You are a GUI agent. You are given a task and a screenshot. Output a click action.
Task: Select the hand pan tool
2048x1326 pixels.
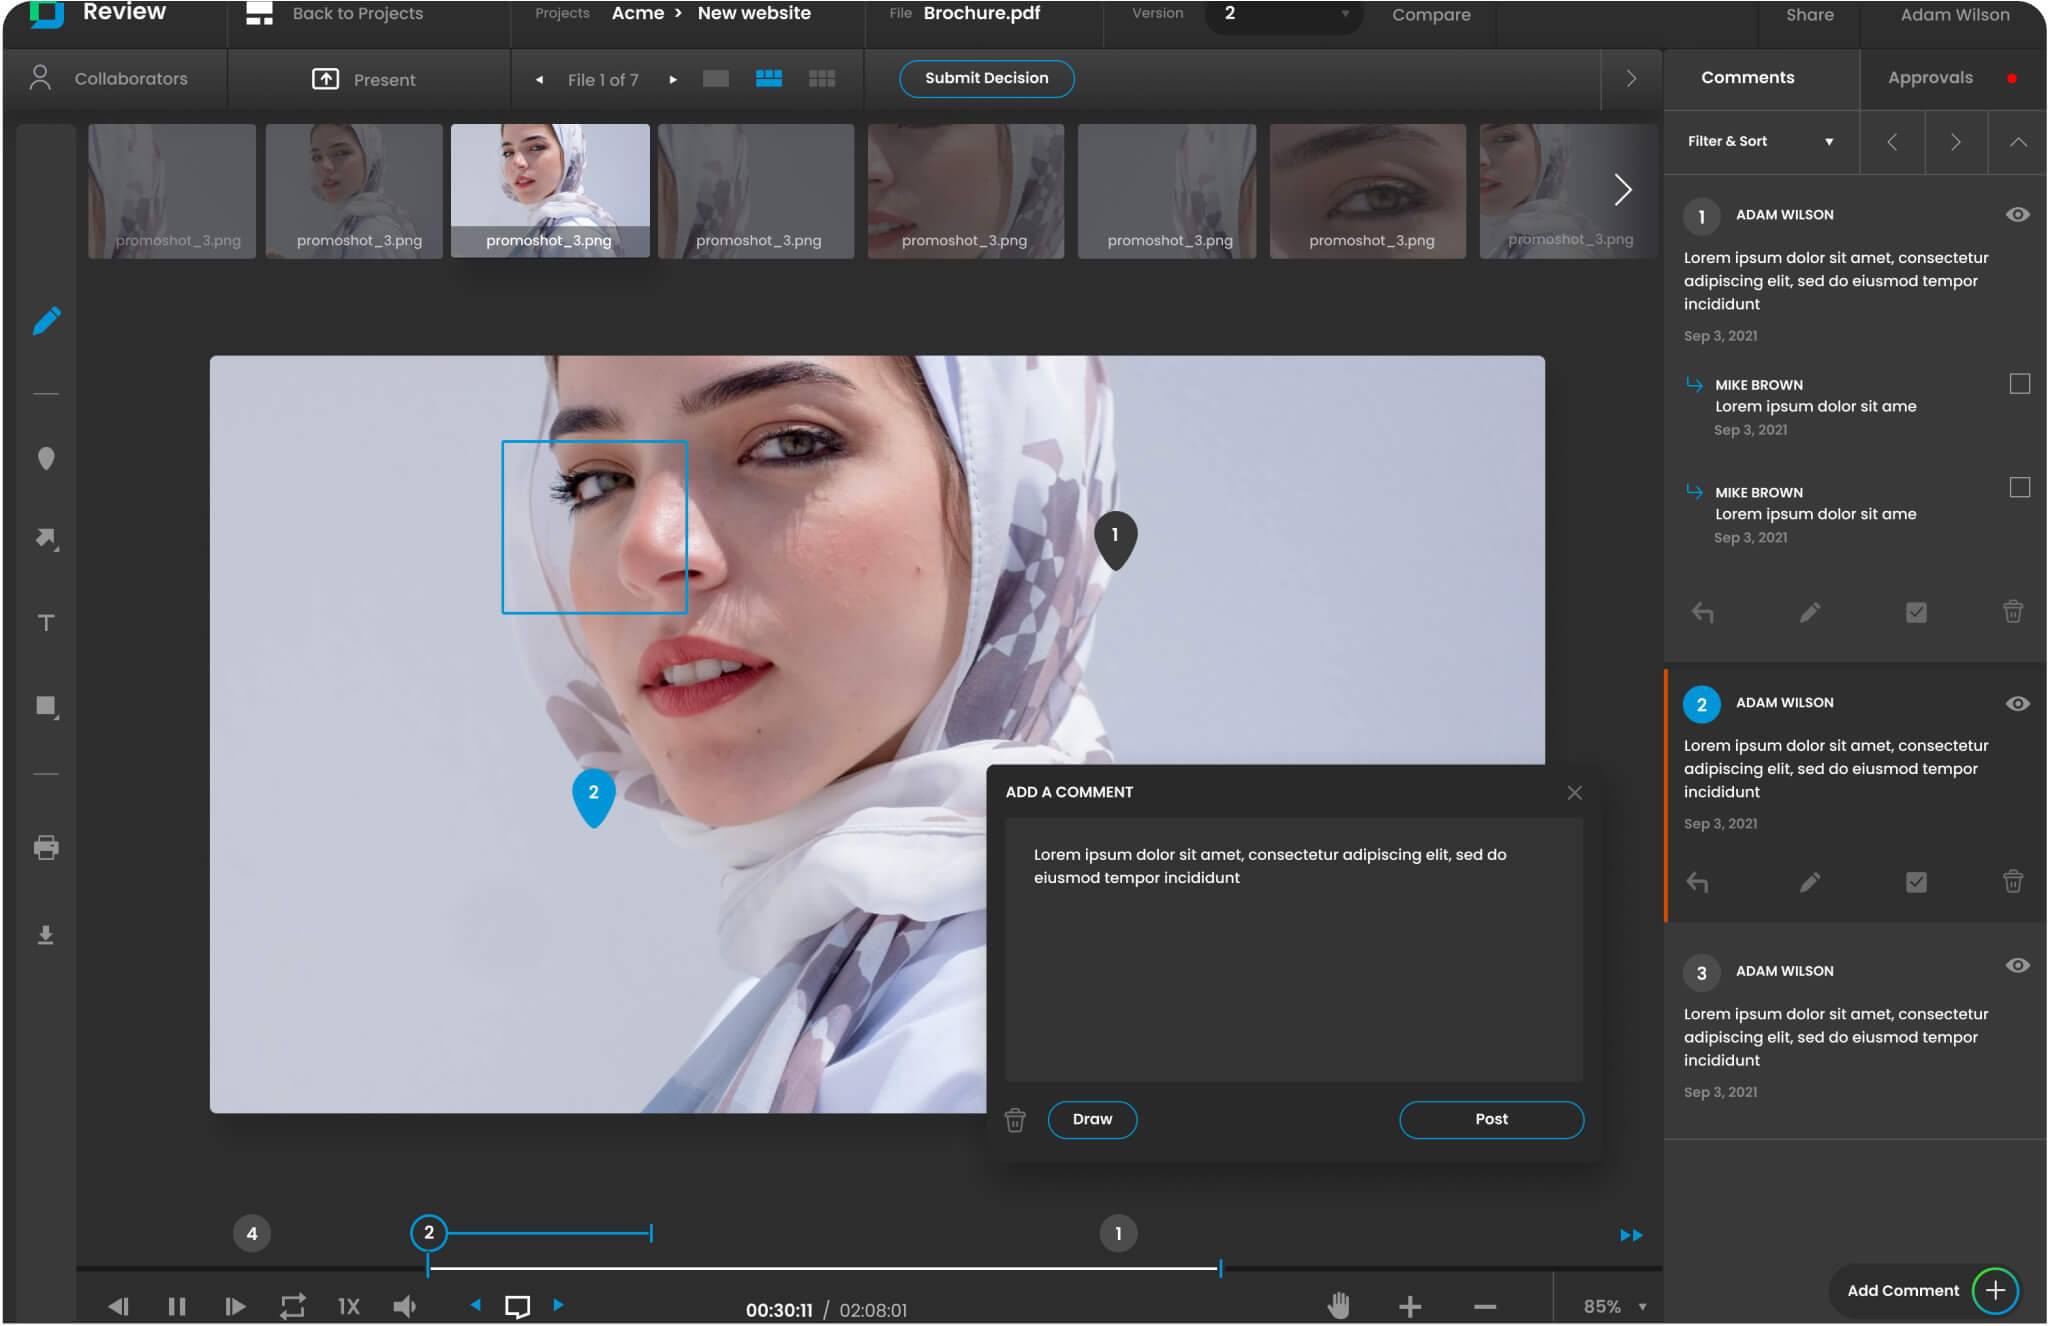tap(1338, 1305)
